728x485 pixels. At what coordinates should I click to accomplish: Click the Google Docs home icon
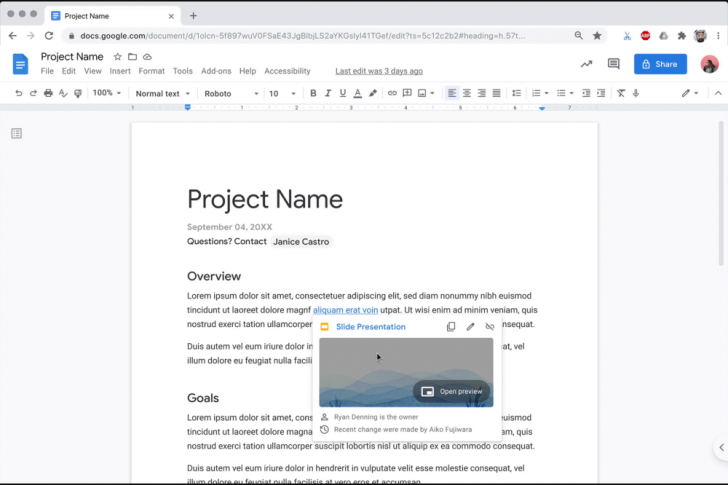tap(20, 64)
